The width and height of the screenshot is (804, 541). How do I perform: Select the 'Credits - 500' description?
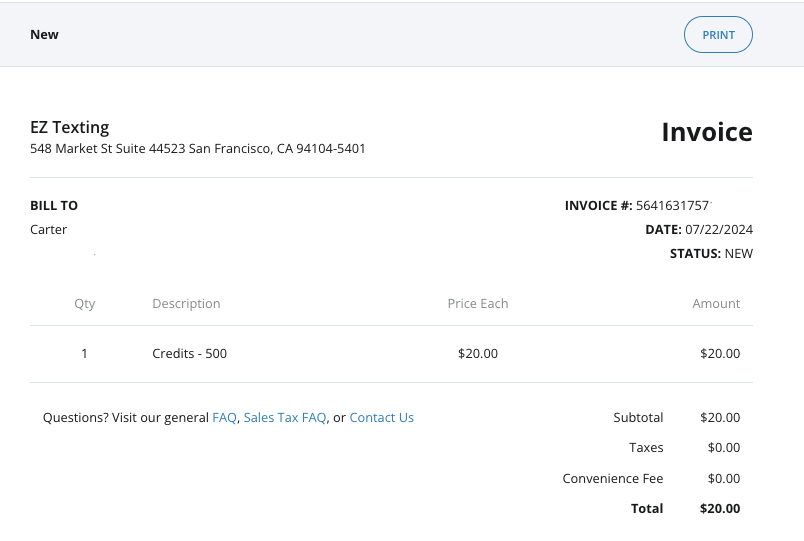189,353
